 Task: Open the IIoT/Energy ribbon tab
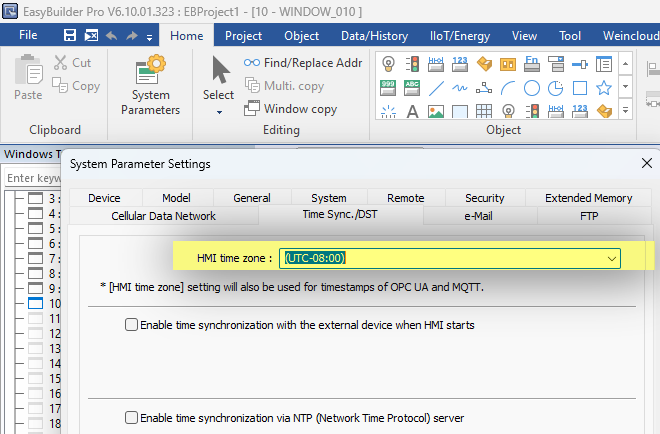tap(460, 36)
